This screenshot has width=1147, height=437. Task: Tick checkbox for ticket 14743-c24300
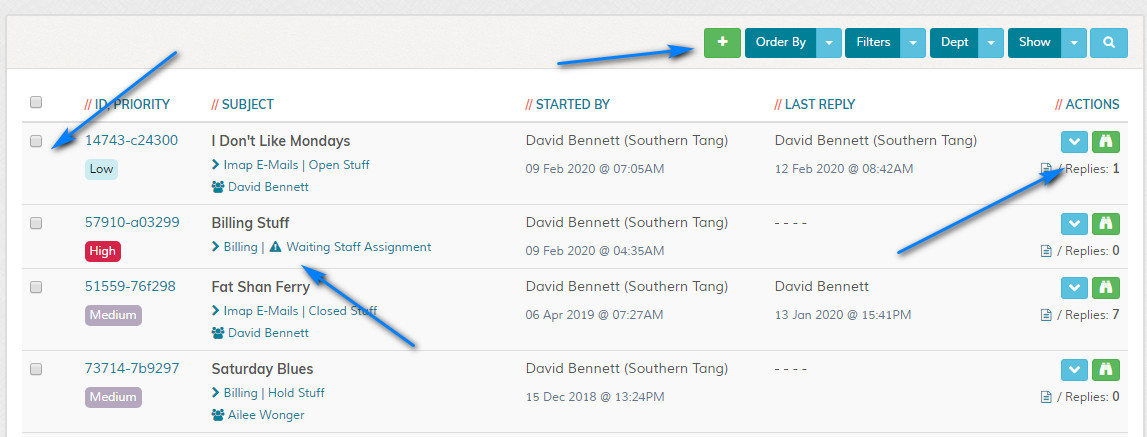[x=36, y=141]
